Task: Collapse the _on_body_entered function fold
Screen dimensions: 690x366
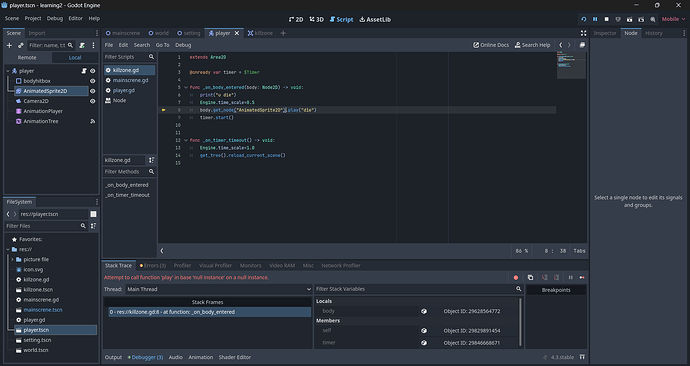Action: (186, 87)
